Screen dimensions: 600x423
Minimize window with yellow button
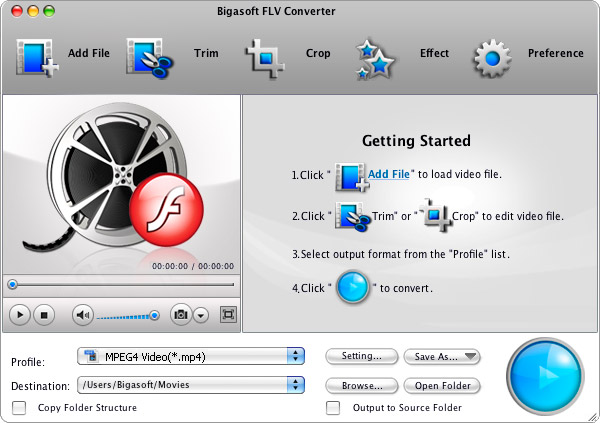click(33, 11)
